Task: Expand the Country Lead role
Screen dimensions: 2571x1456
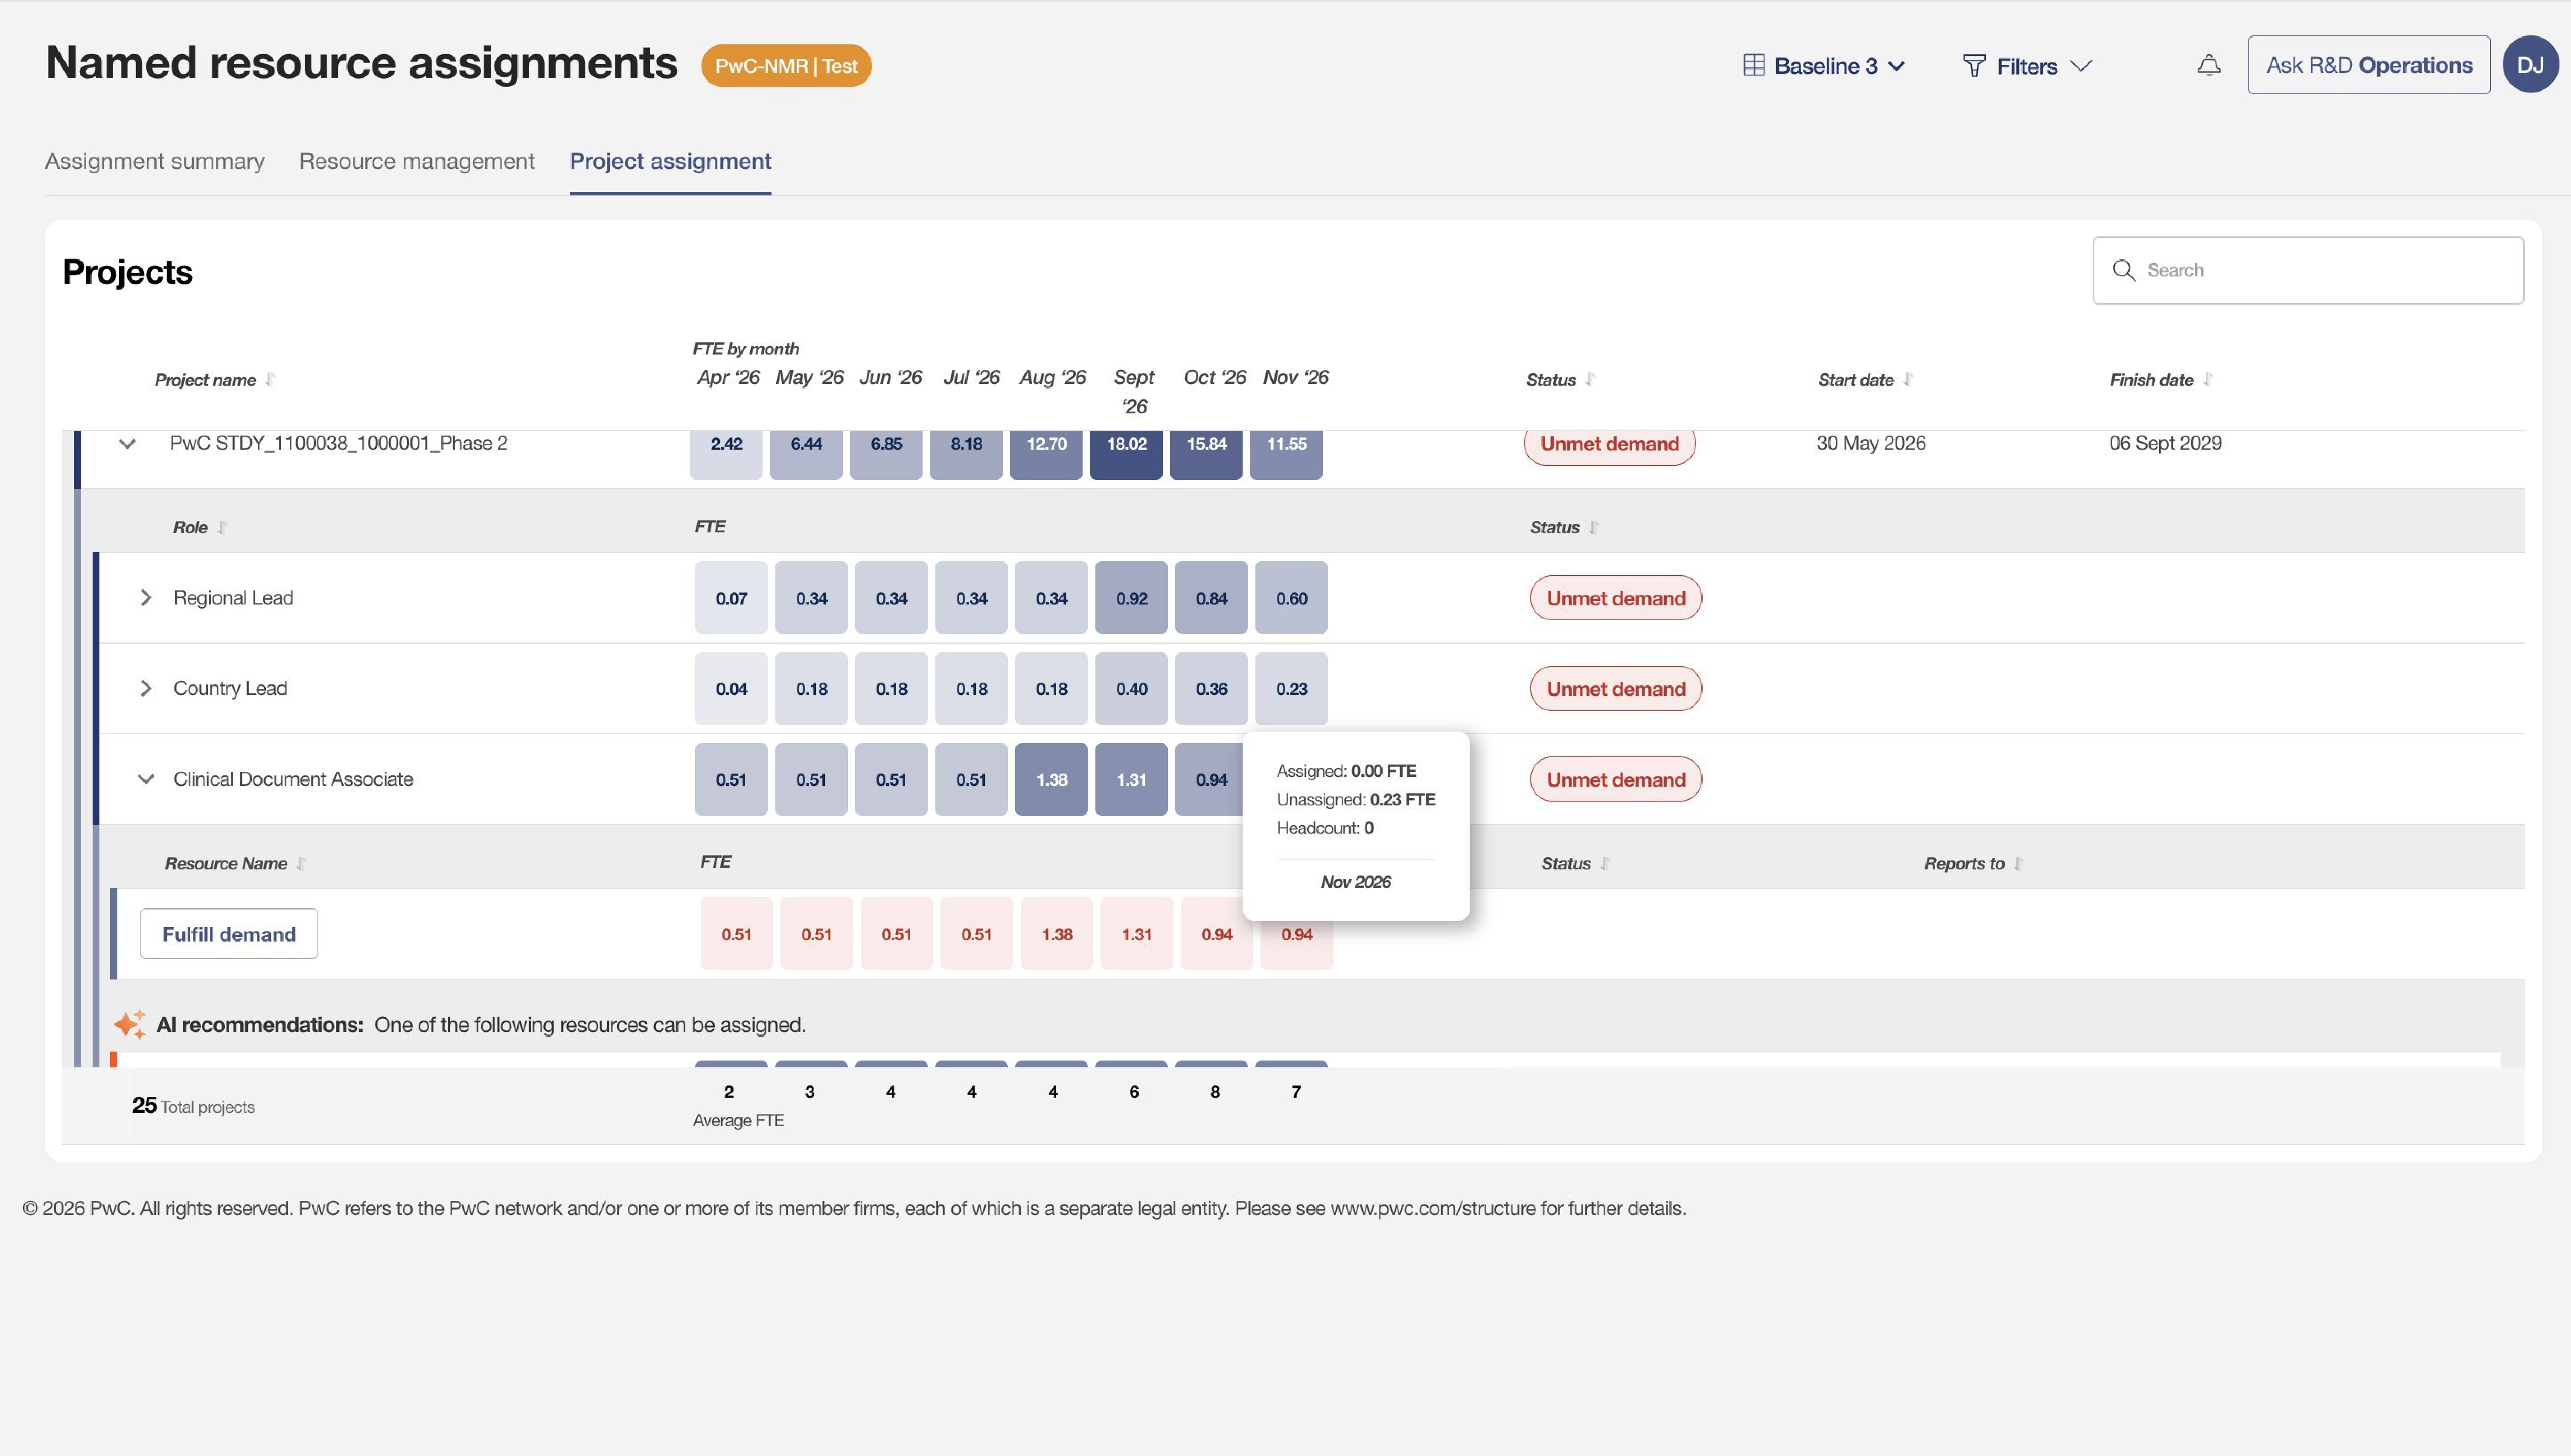Action: 146,689
